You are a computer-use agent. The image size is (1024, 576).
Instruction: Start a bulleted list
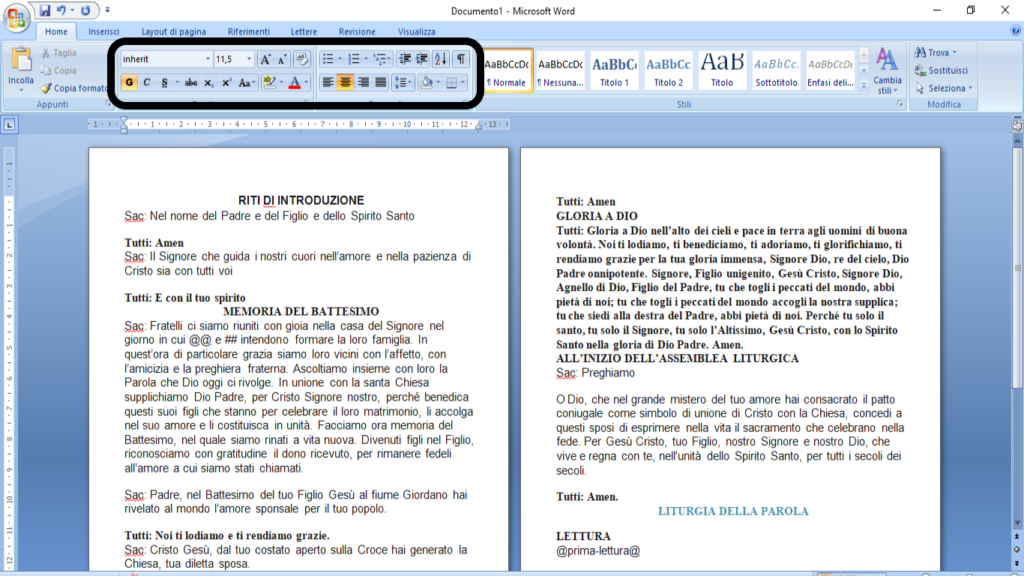[328, 58]
